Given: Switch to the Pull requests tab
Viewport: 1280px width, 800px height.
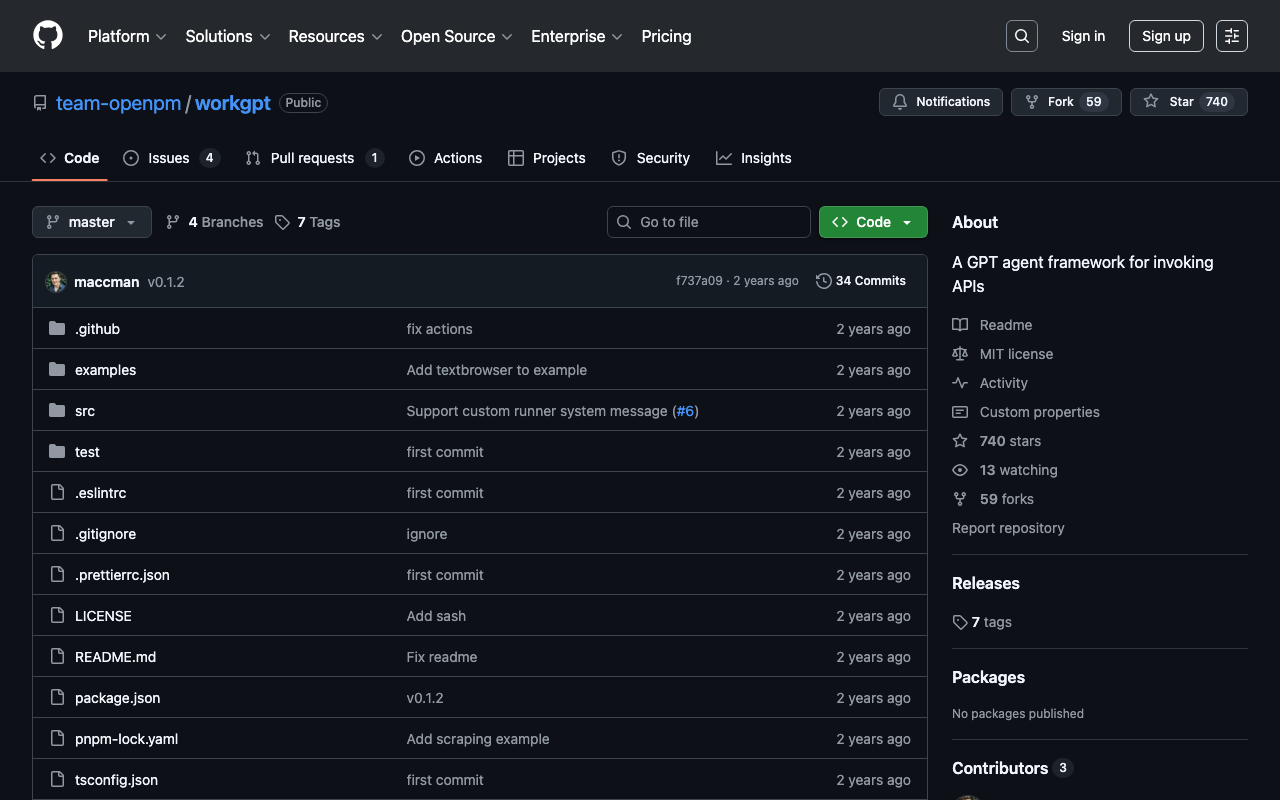Looking at the screenshot, I should coord(313,158).
